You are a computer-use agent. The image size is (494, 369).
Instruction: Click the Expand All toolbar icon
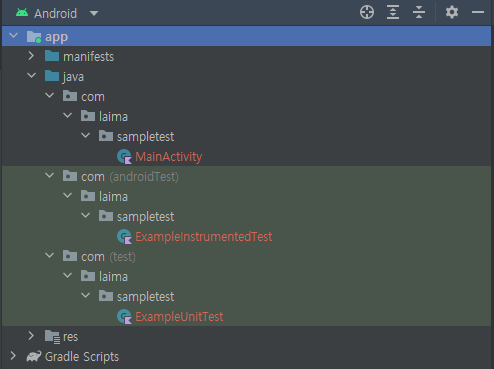point(393,13)
